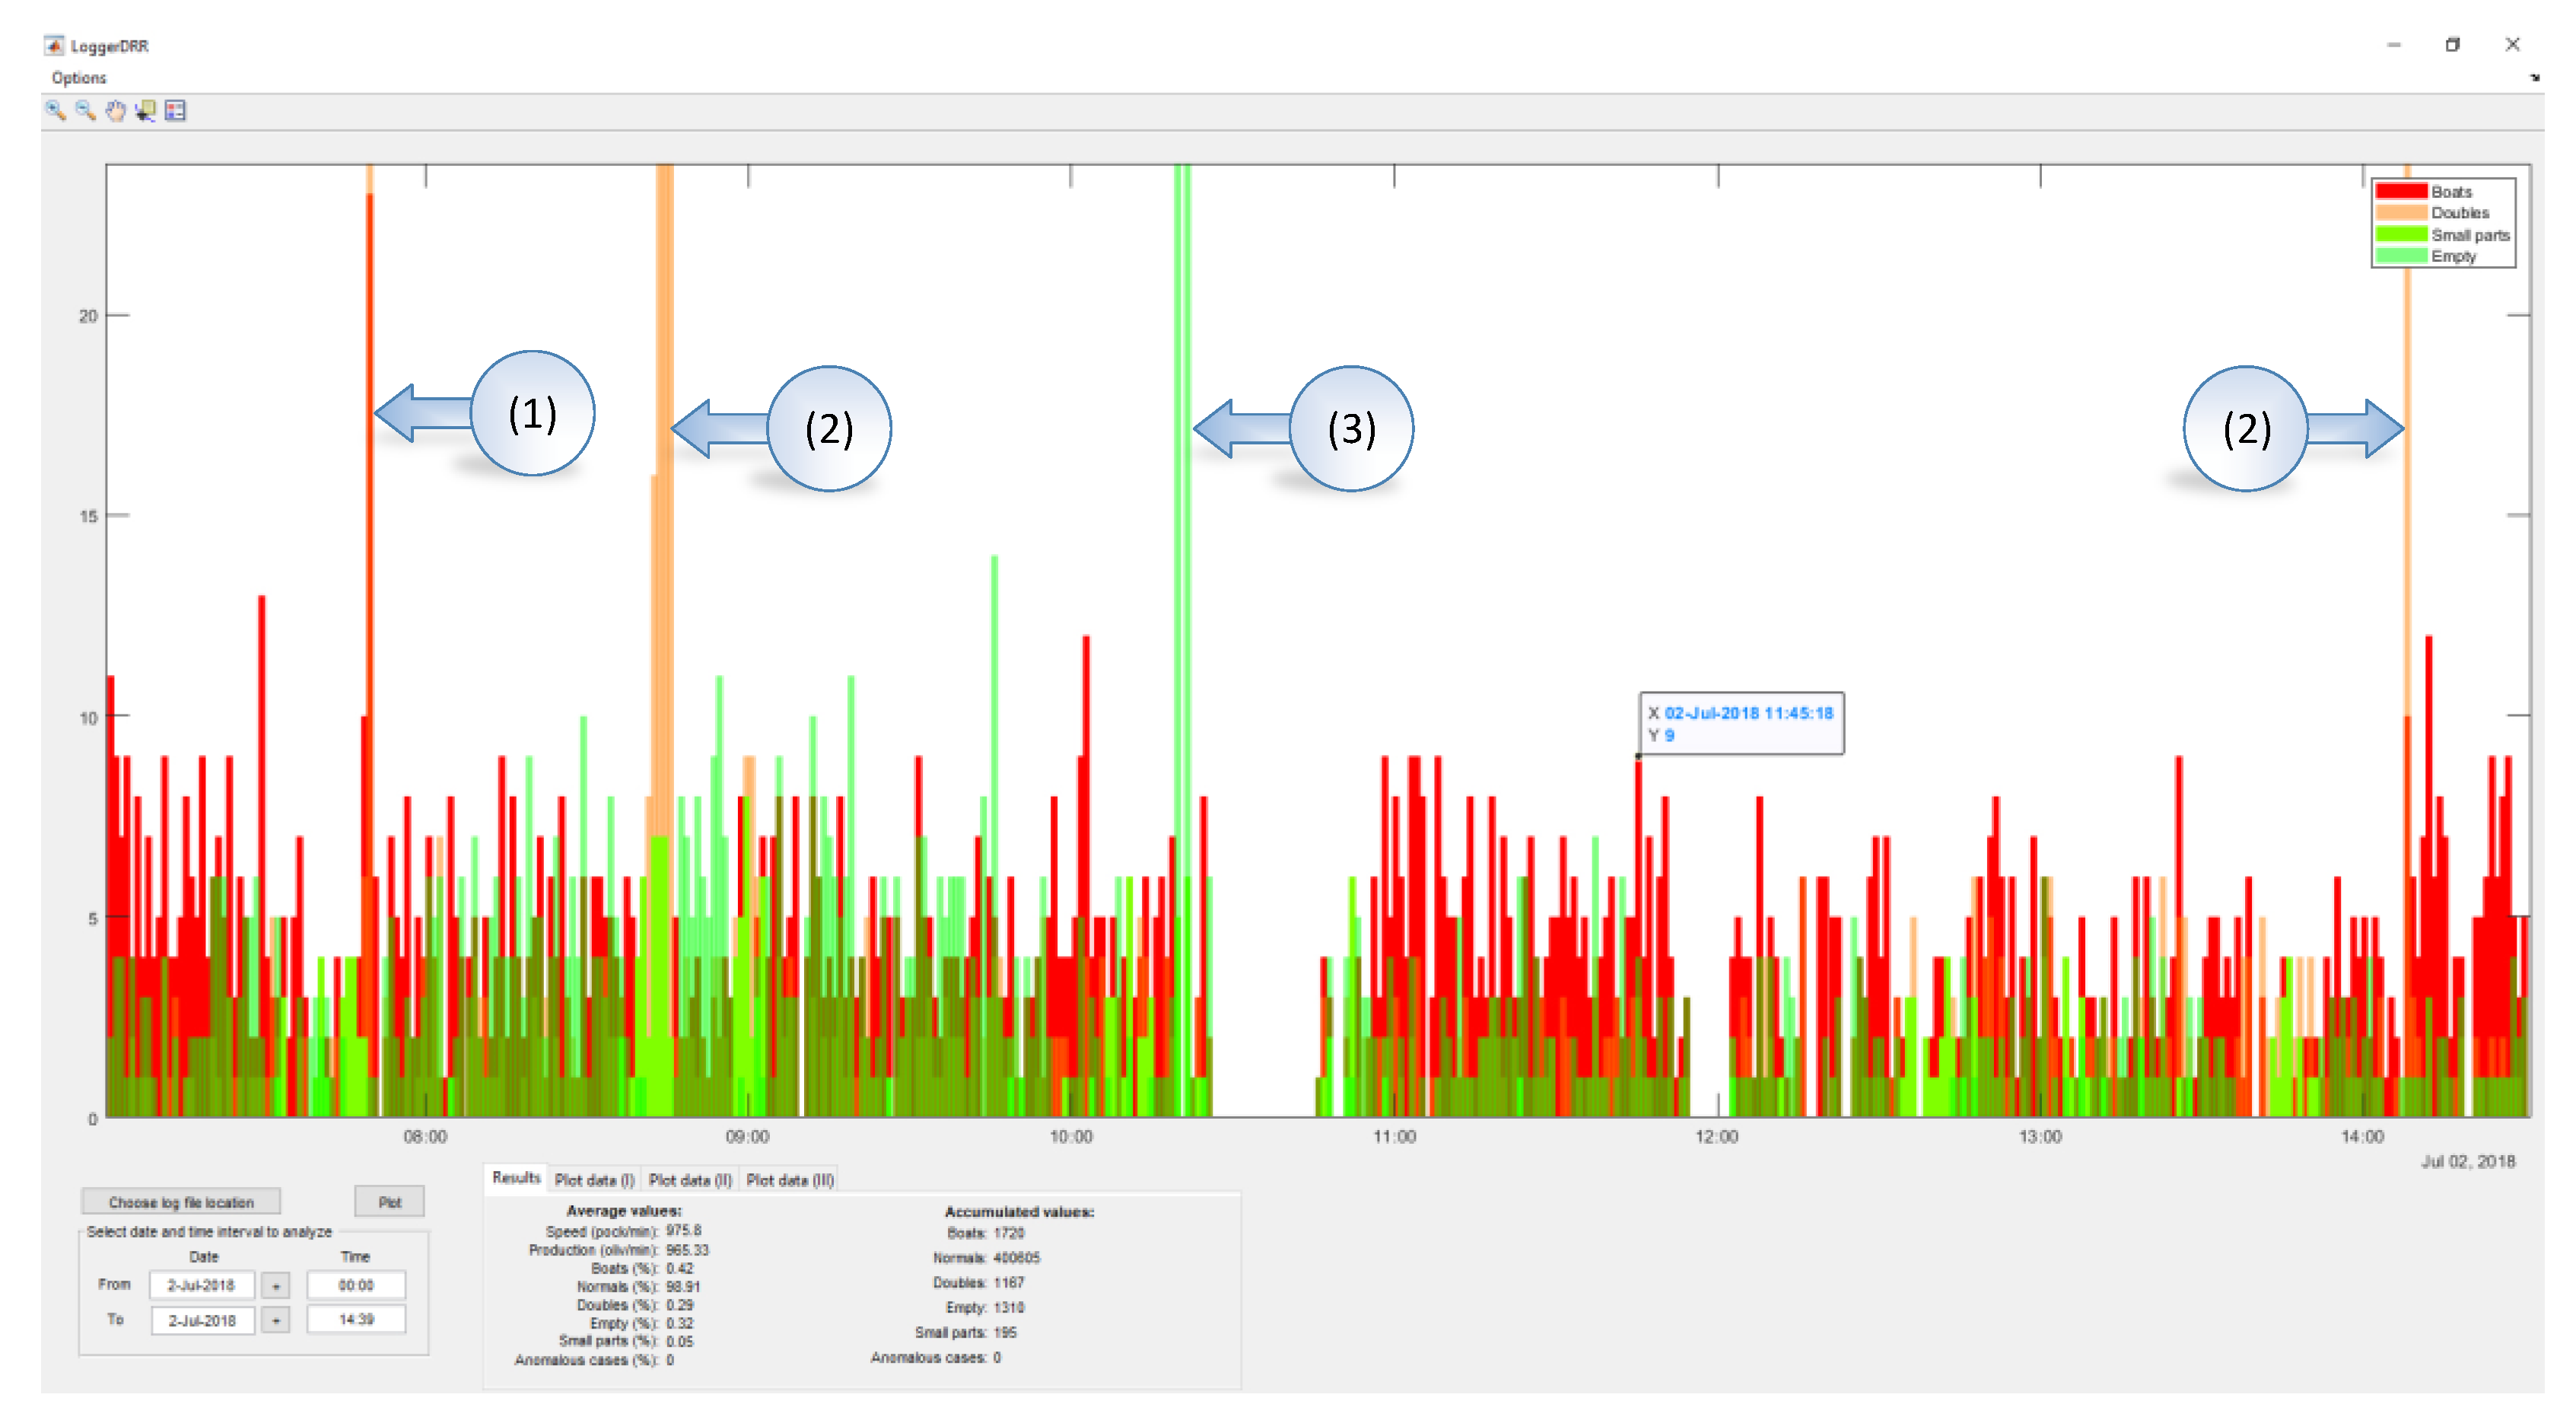
Task: Select the Zoom Out tool
Action: click(85, 111)
